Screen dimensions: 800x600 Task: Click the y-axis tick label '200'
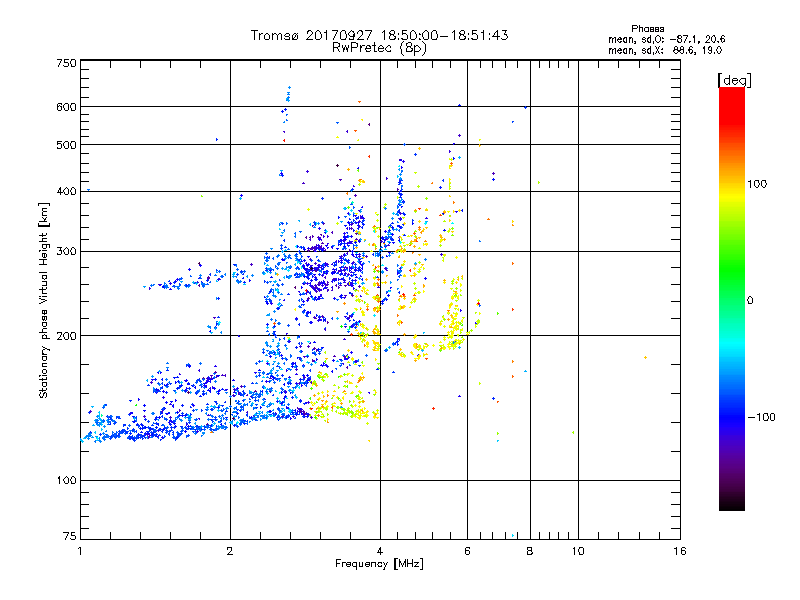pyautogui.click(x=66, y=336)
